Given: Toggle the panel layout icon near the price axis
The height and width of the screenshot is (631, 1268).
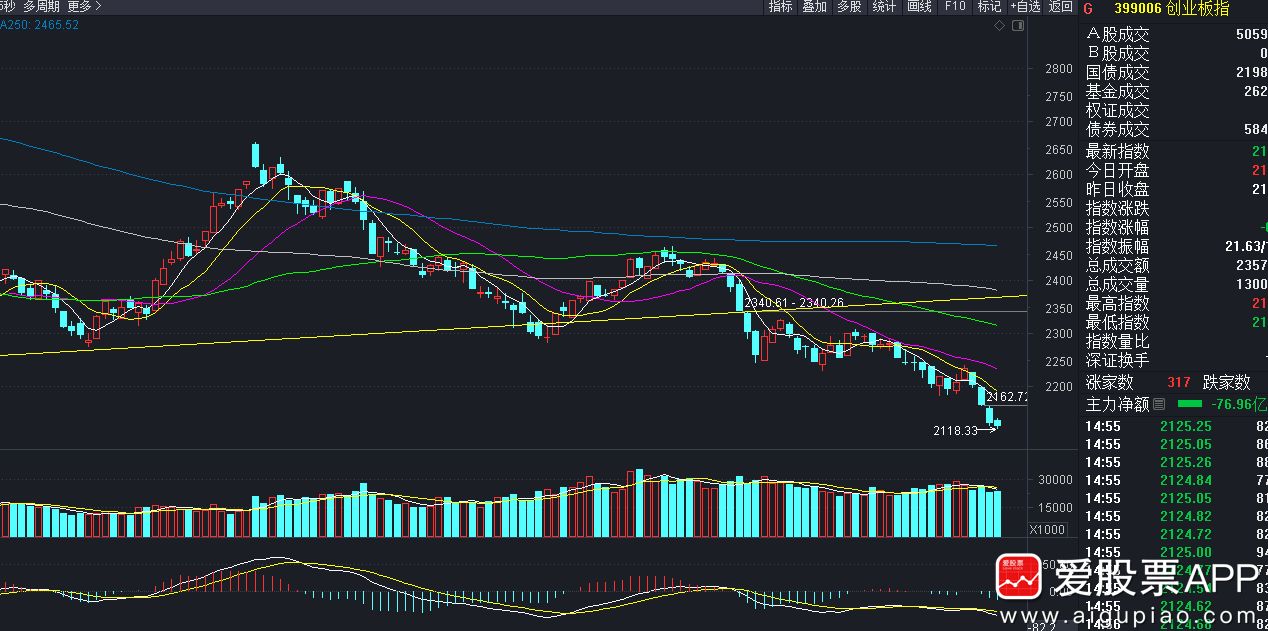Looking at the screenshot, I should click(x=1017, y=27).
